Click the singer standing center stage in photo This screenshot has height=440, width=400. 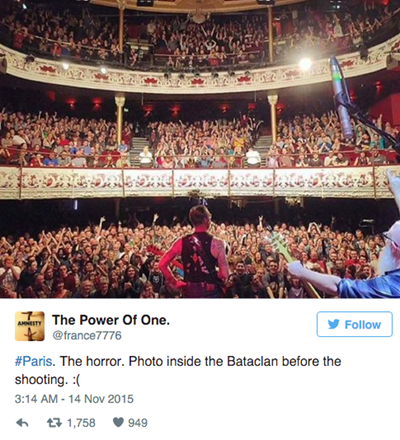198,253
